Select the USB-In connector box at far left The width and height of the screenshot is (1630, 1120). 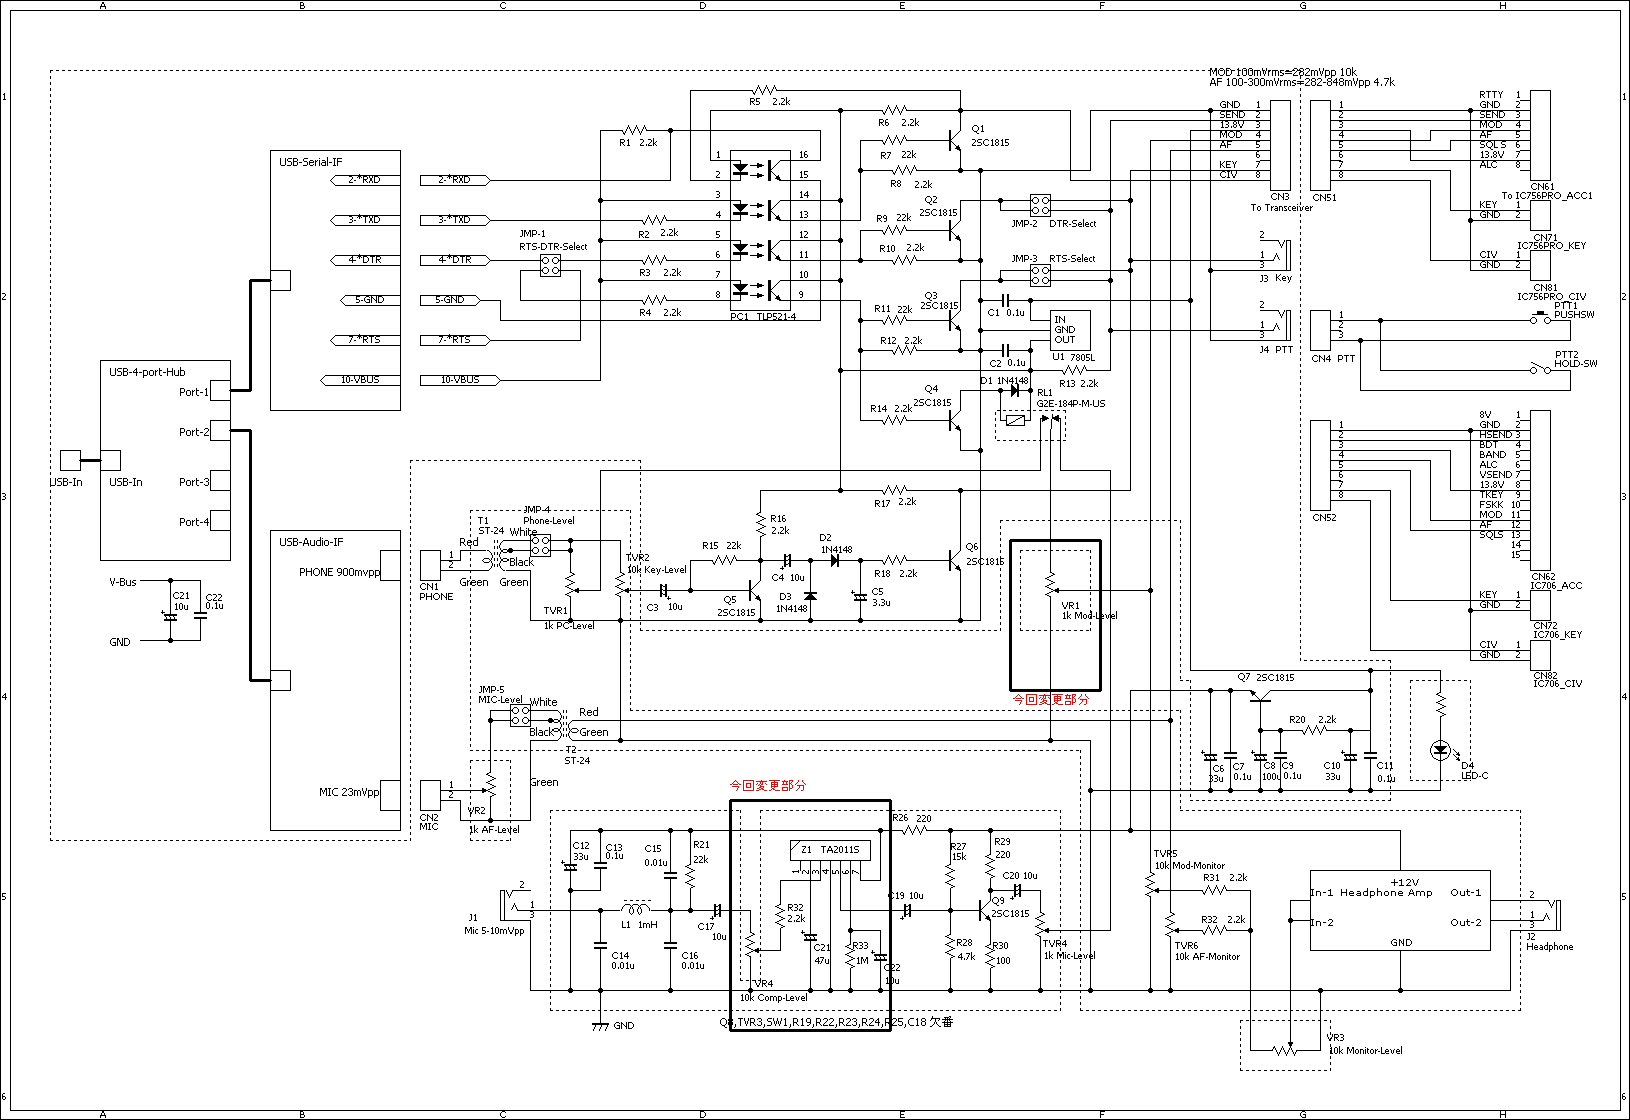click(x=70, y=460)
